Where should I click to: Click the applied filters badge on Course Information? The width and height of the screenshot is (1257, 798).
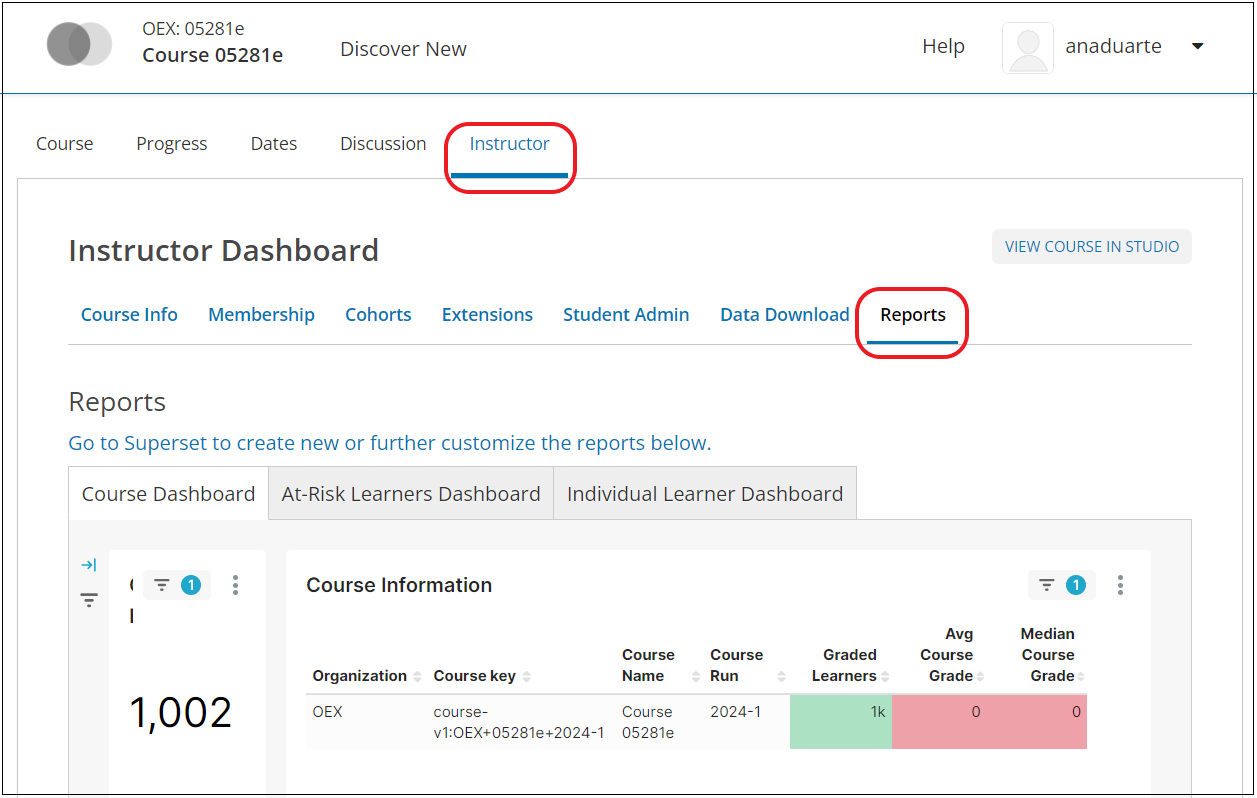[x=1061, y=585]
